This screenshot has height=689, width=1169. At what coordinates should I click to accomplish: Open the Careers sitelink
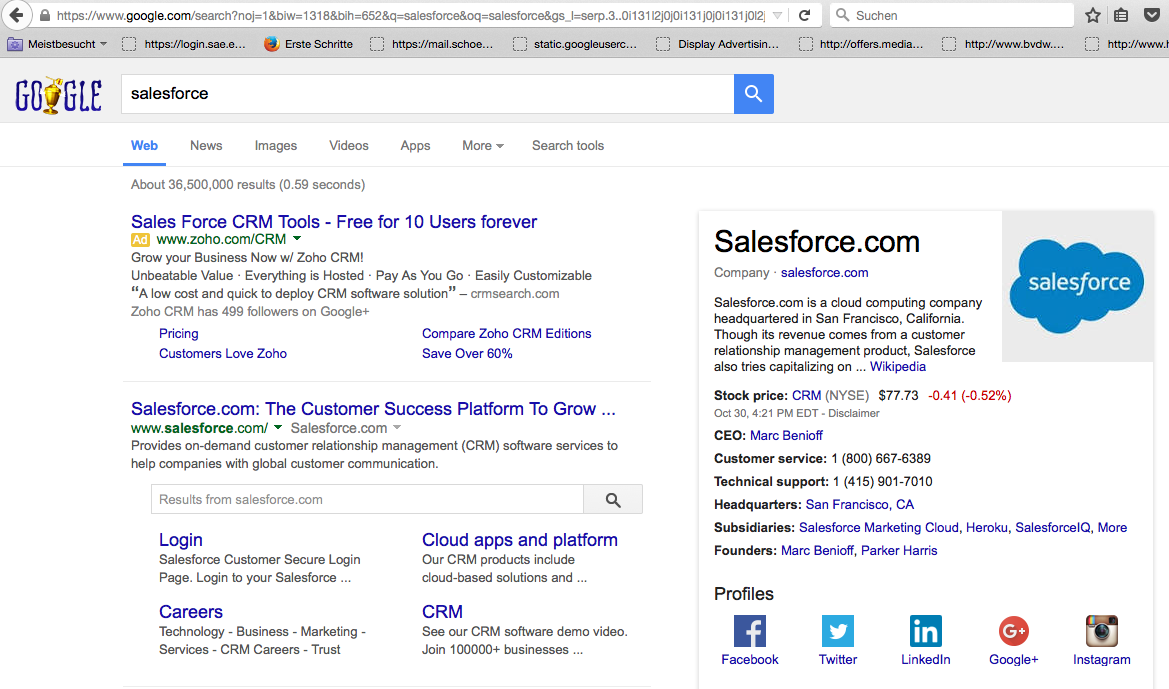190,611
